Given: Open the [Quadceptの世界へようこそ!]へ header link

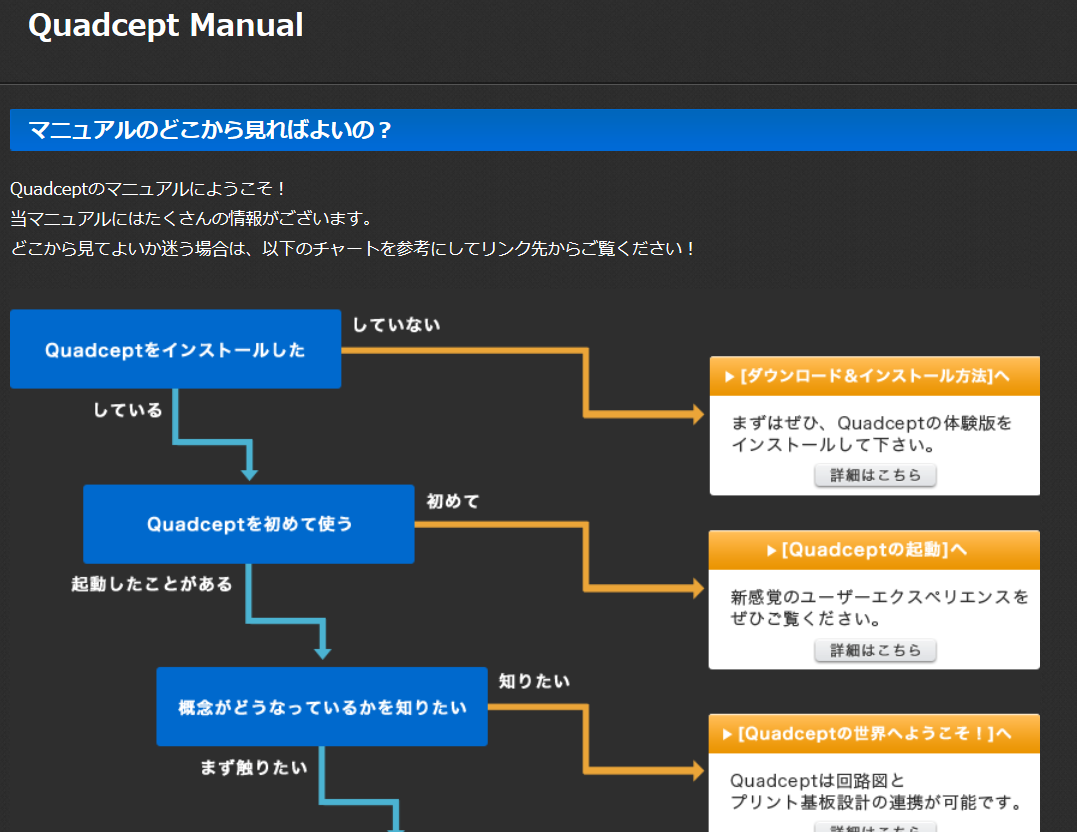Looking at the screenshot, I should click(x=874, y=734).
